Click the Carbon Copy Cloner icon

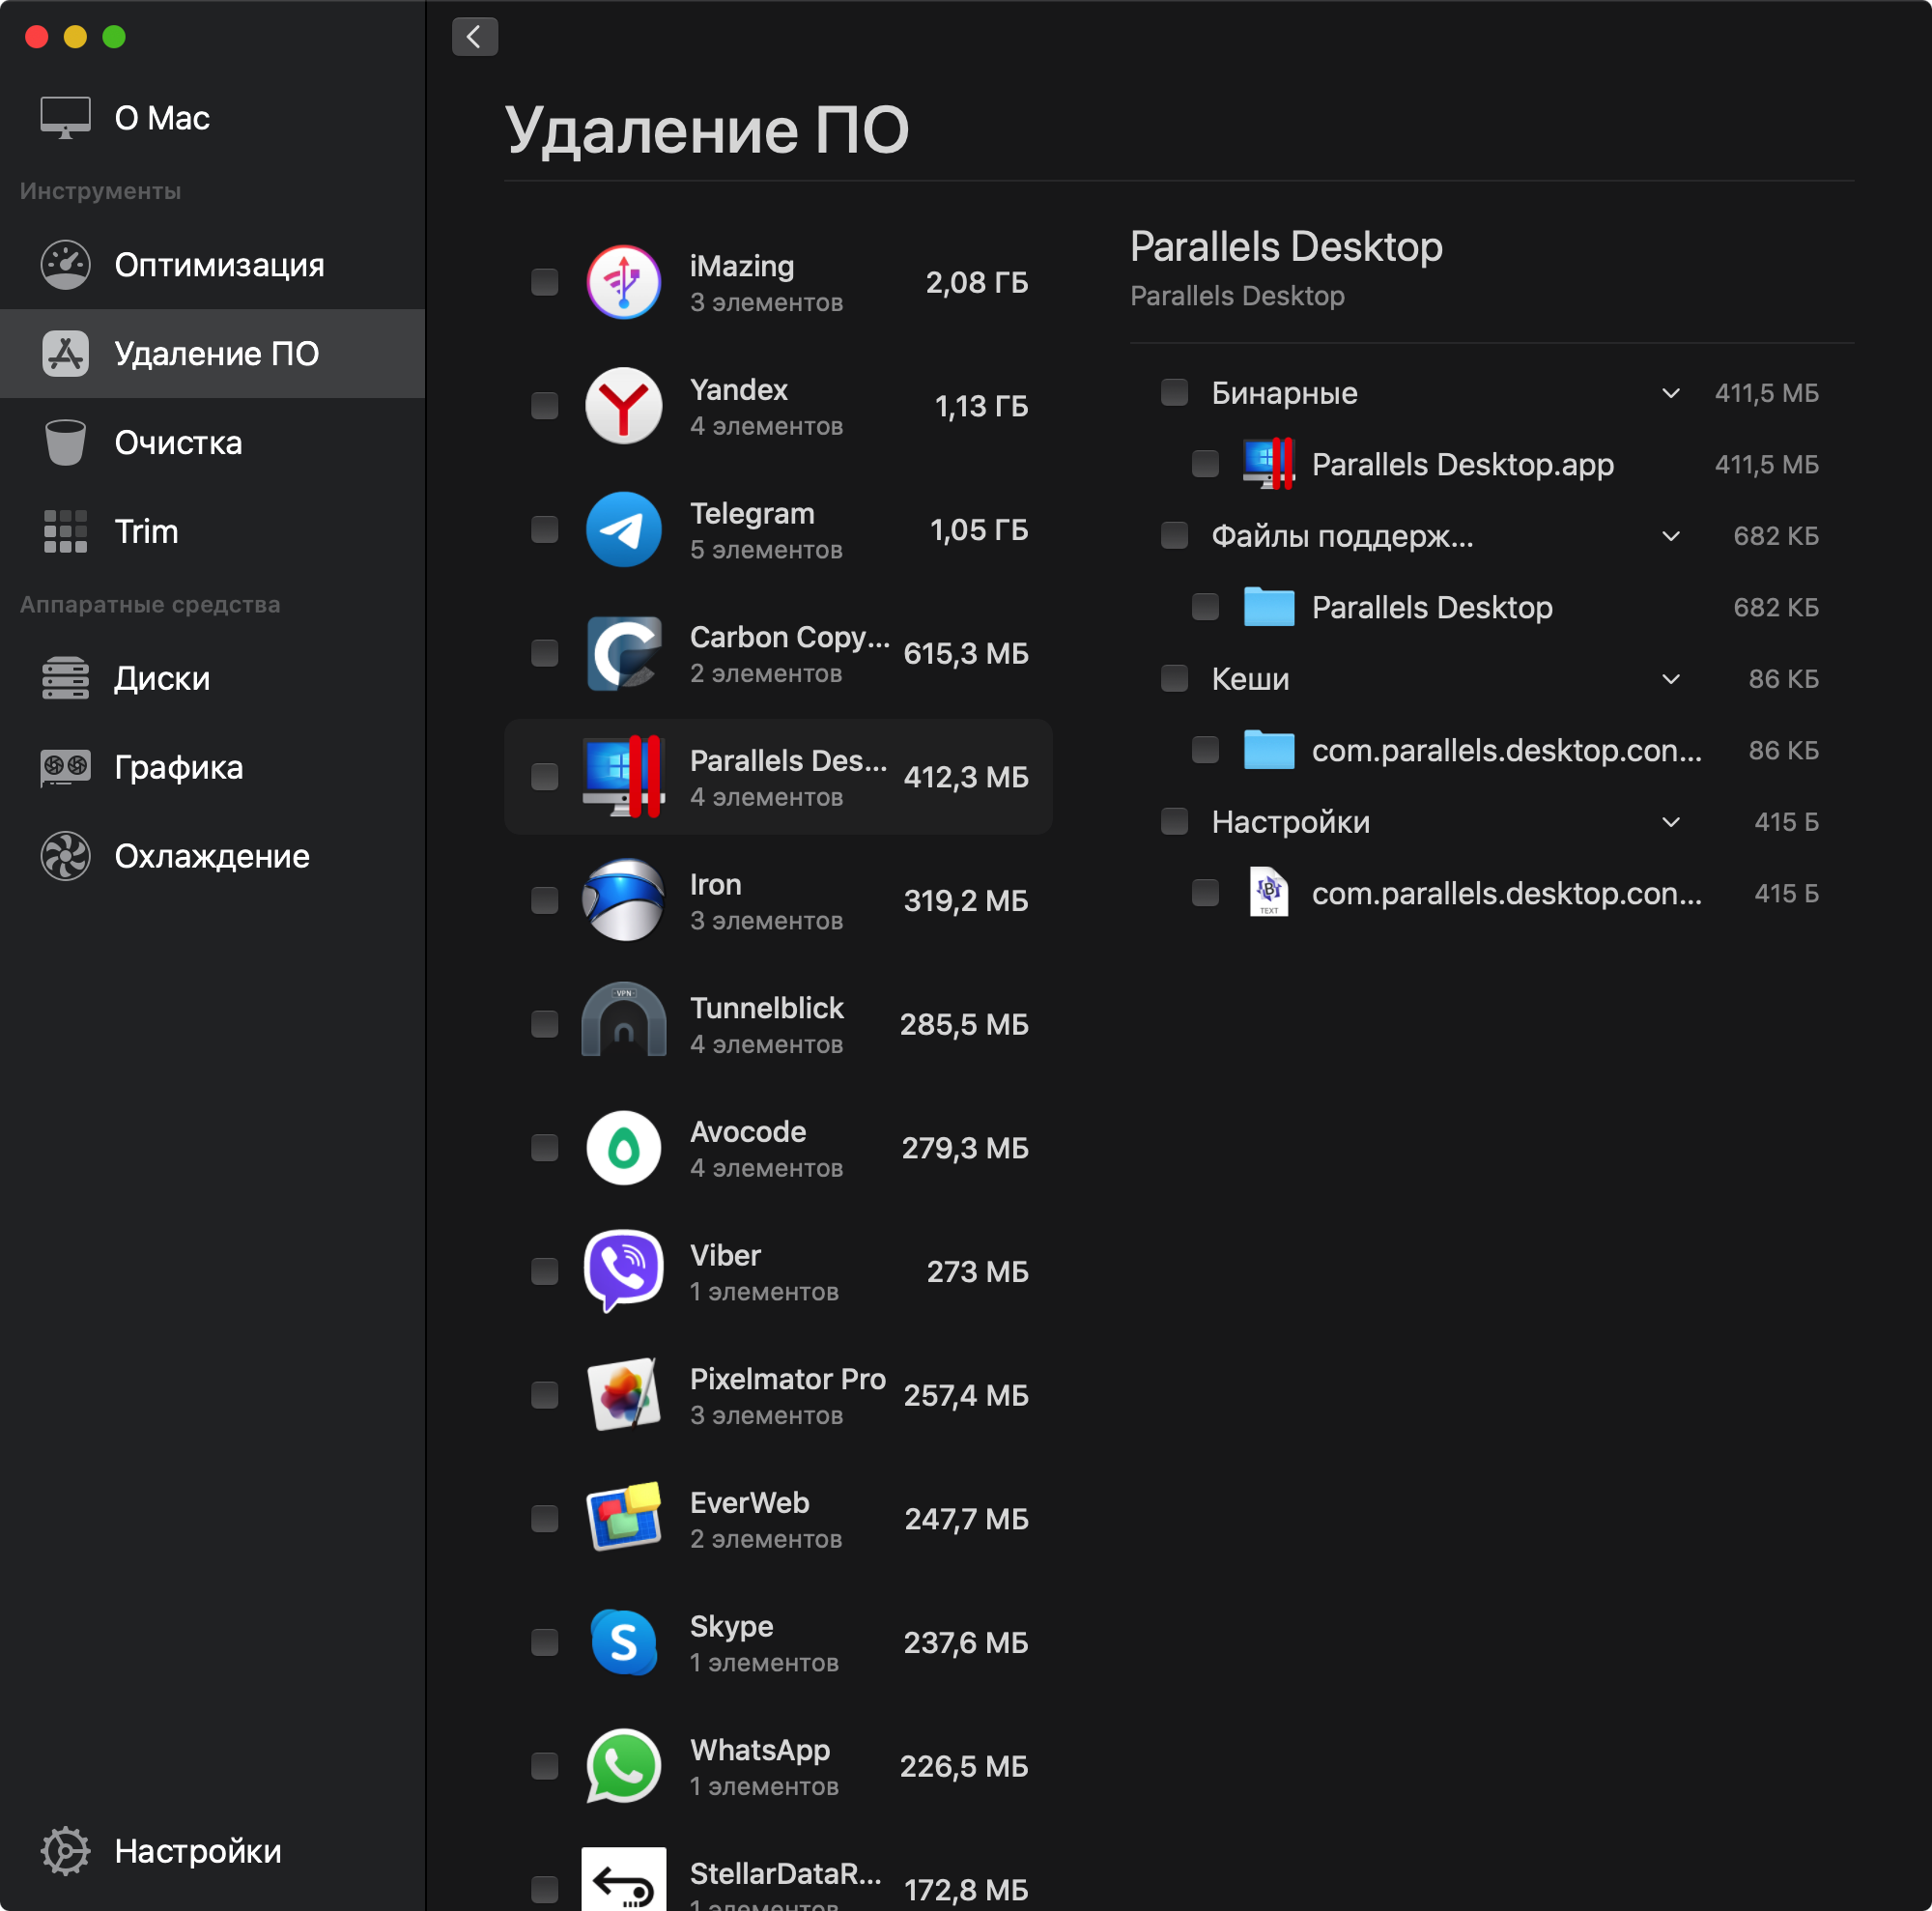623,653
